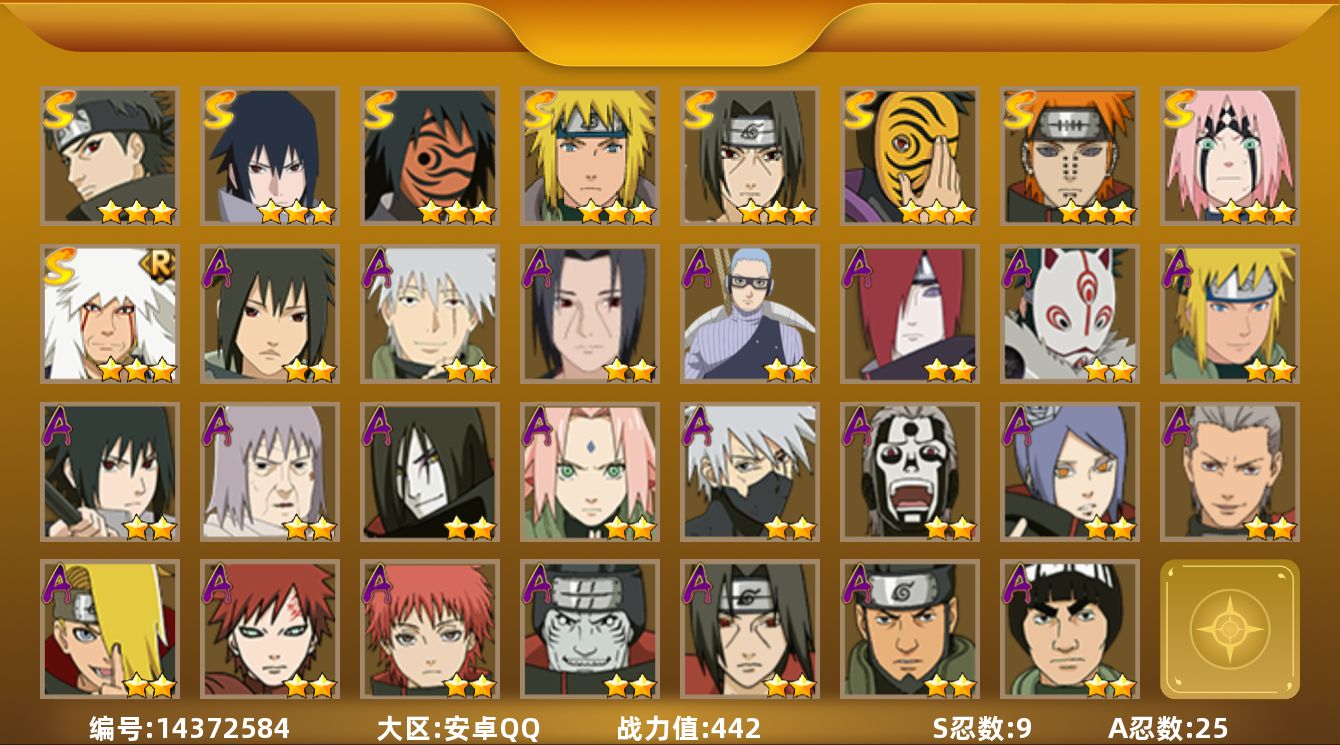Choose the pink-haired S-rank ninja with face markings
Screen dimensions: 1340x745
pyautogui.click(x=1230, y=156)
